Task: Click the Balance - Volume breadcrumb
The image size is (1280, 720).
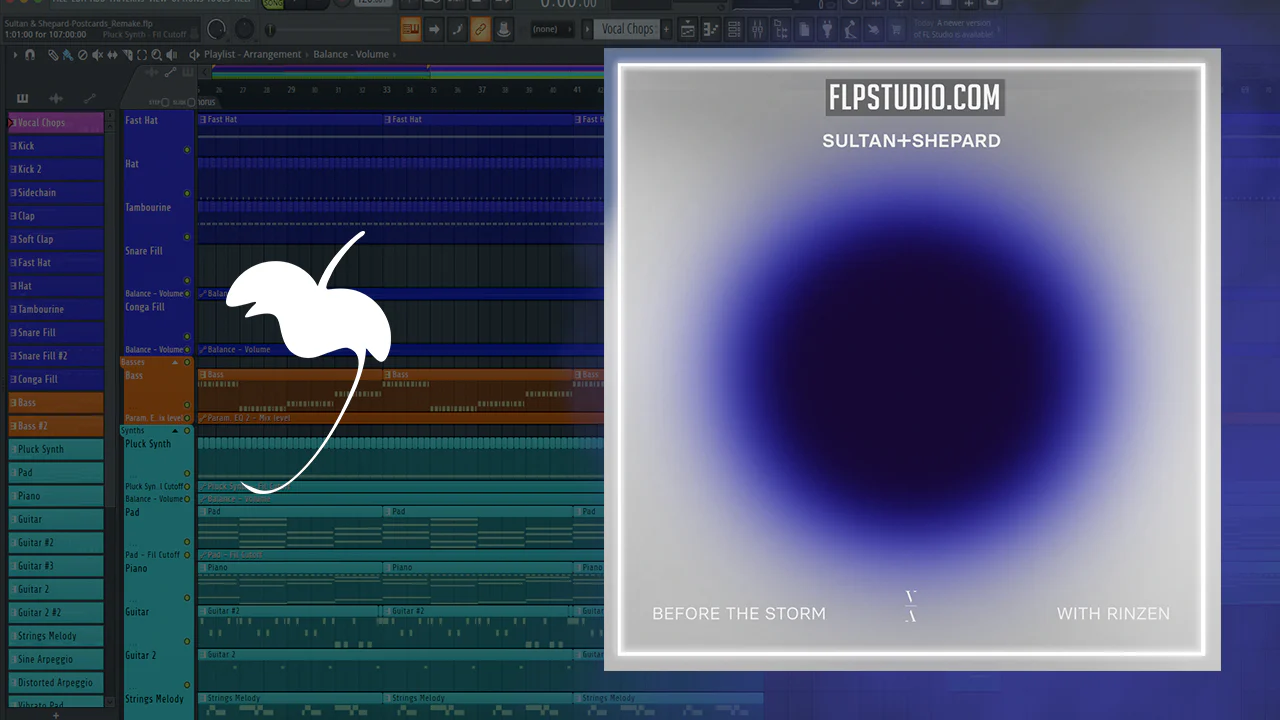Action: click(351, 54)
